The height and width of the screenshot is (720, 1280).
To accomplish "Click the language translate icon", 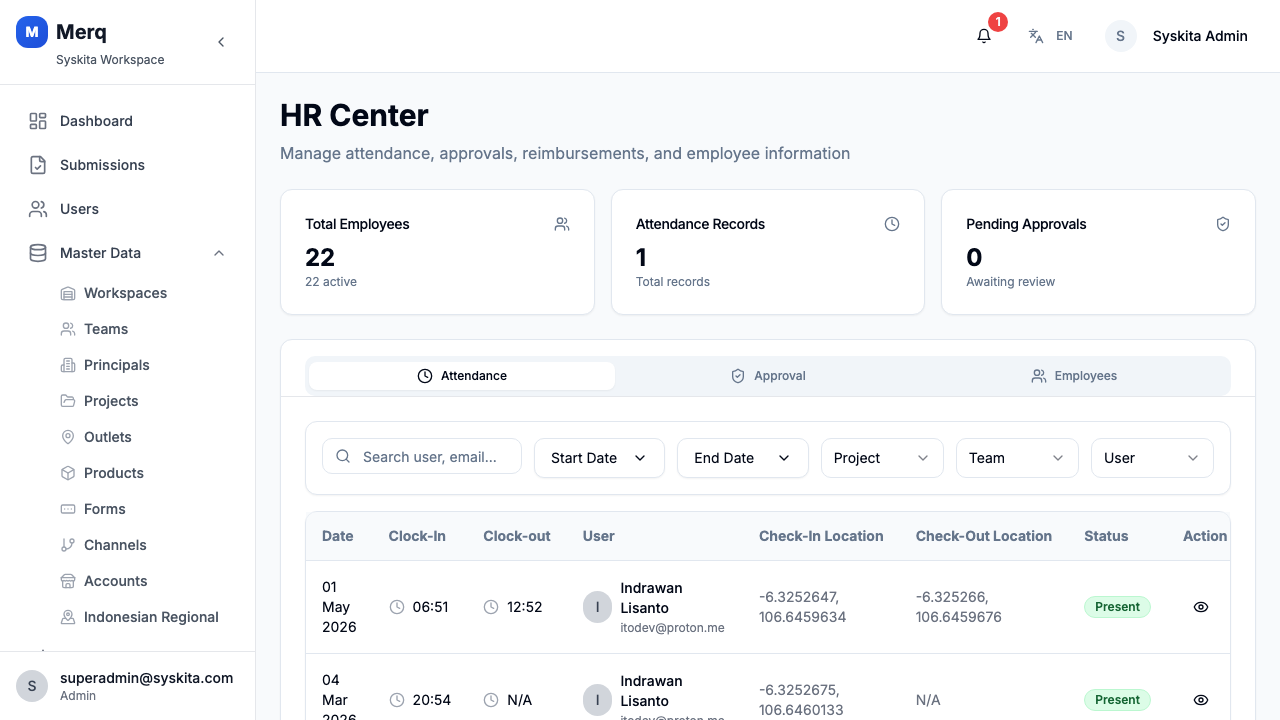I will tap(1036, 36).
